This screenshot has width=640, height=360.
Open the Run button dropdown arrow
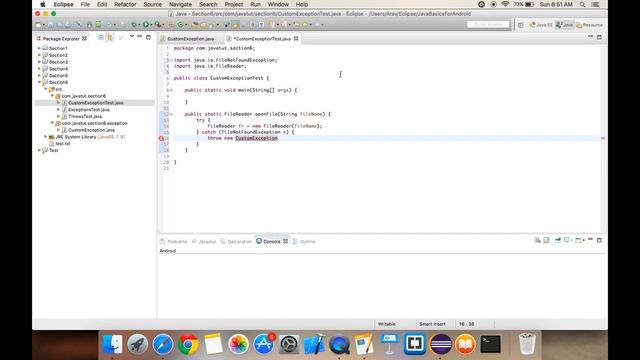click(x=151, y=25)
